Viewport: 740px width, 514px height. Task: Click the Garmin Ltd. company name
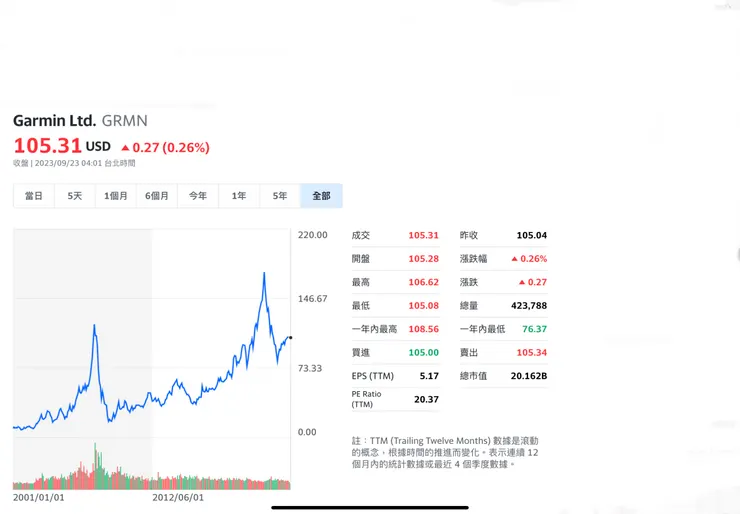point(54,121)
